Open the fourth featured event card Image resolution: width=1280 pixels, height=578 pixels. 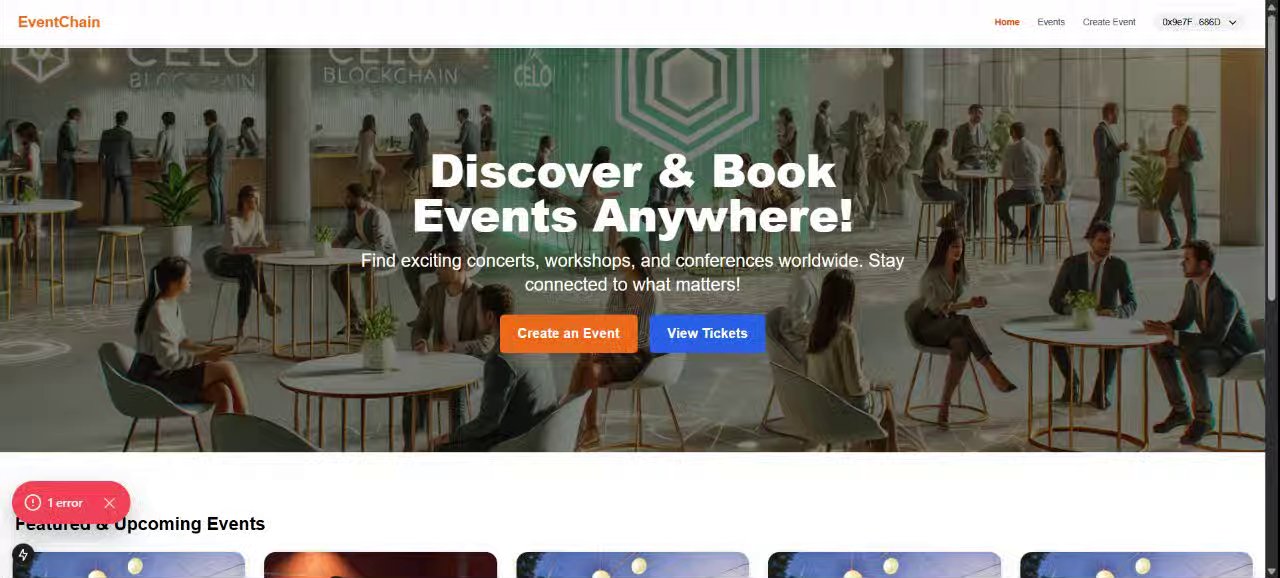coord(884,565)
